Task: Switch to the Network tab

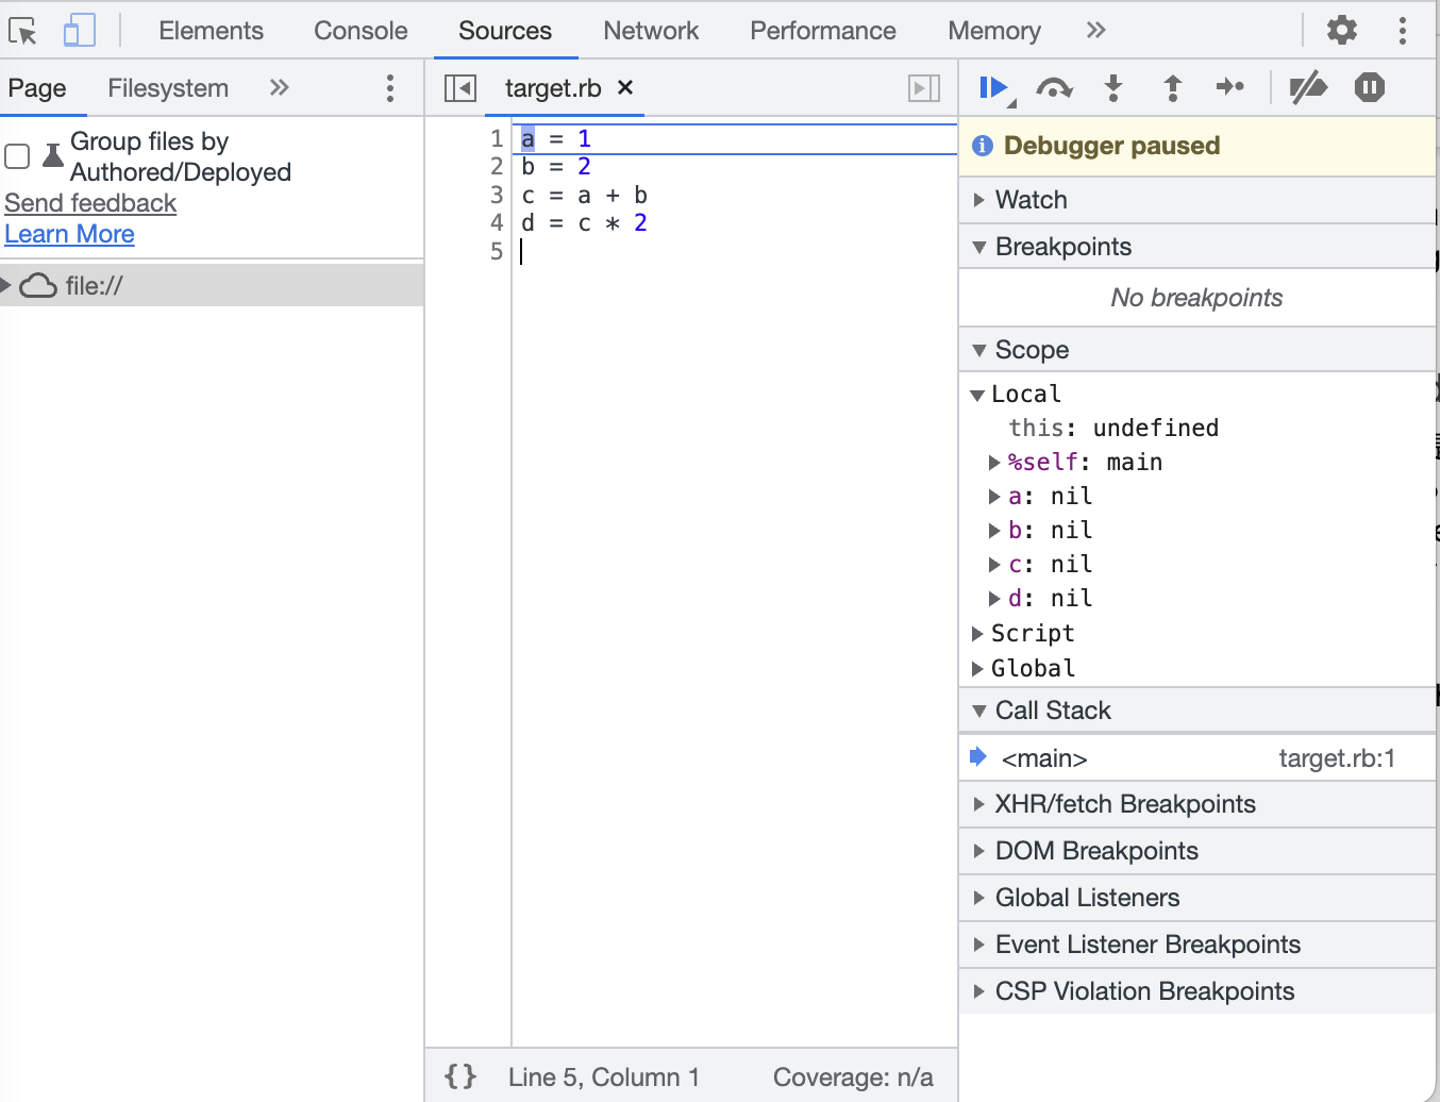Action: pyautogui.click(x=650, y=31)
